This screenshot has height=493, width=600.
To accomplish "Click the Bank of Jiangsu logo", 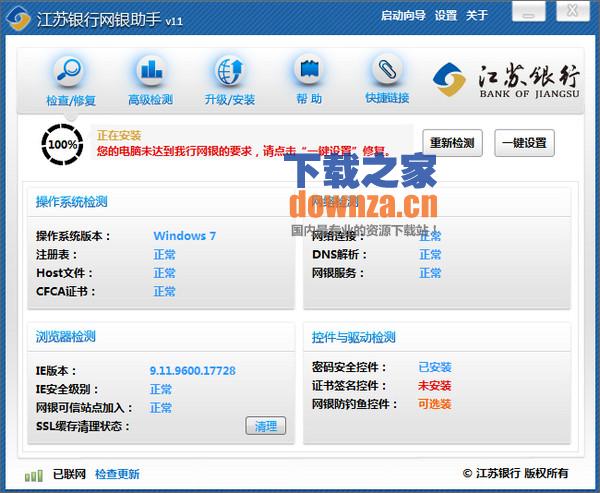I will click(x=506, y=80).
